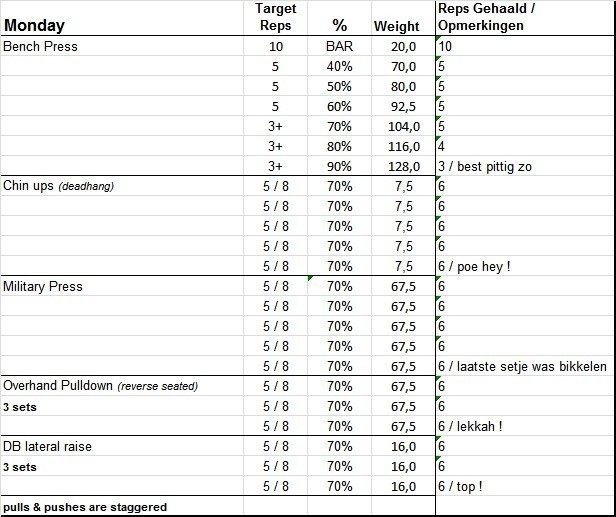Click the BAR percentage cell
The image size is (616, 517).
[x=339, y=46]
